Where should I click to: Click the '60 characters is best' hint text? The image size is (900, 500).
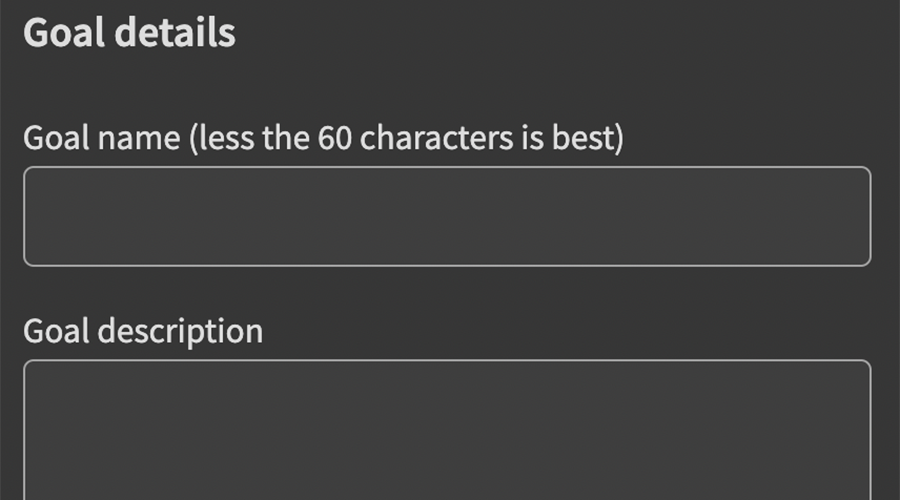click(470, 138)
